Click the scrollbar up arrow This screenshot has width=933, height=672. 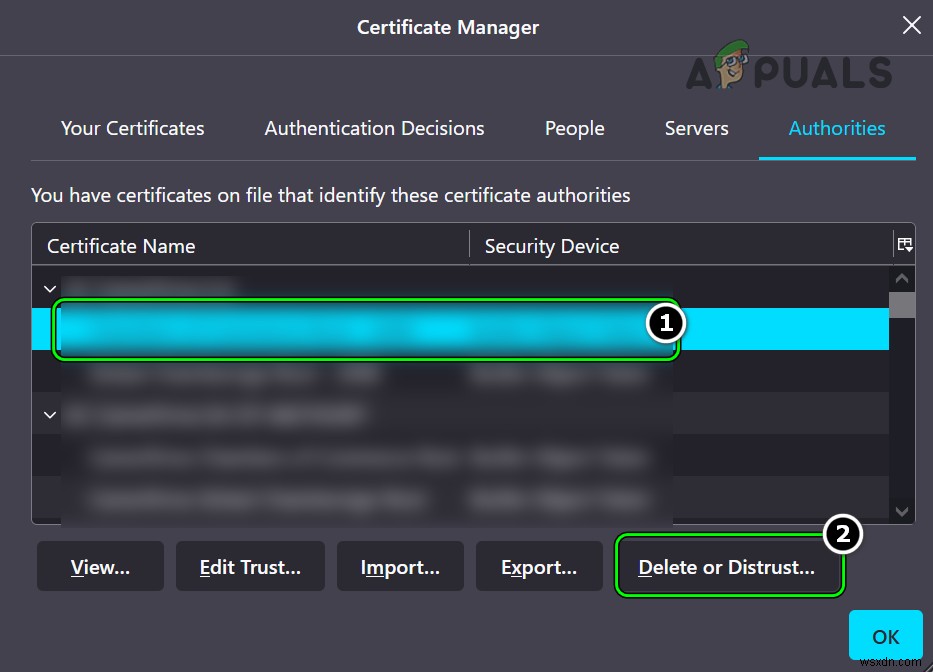(901, 279)
